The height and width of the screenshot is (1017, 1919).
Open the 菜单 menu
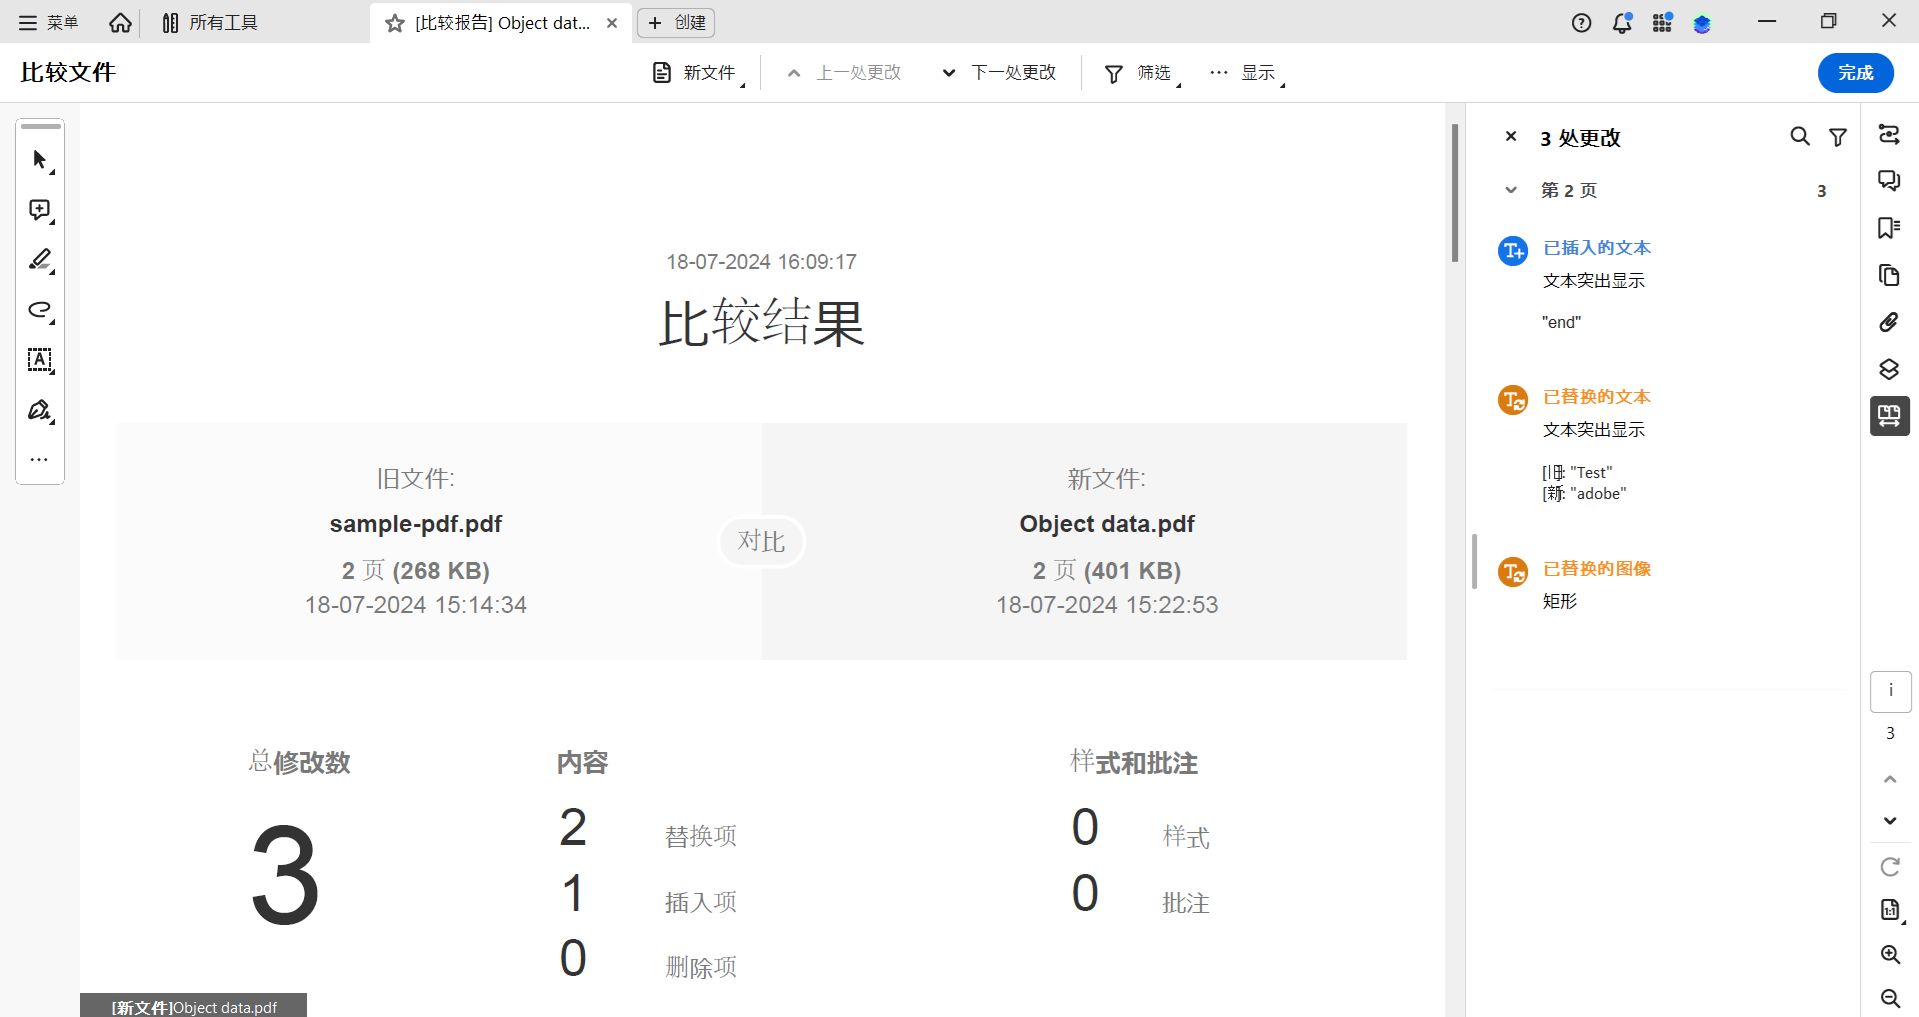click(48, 22)
